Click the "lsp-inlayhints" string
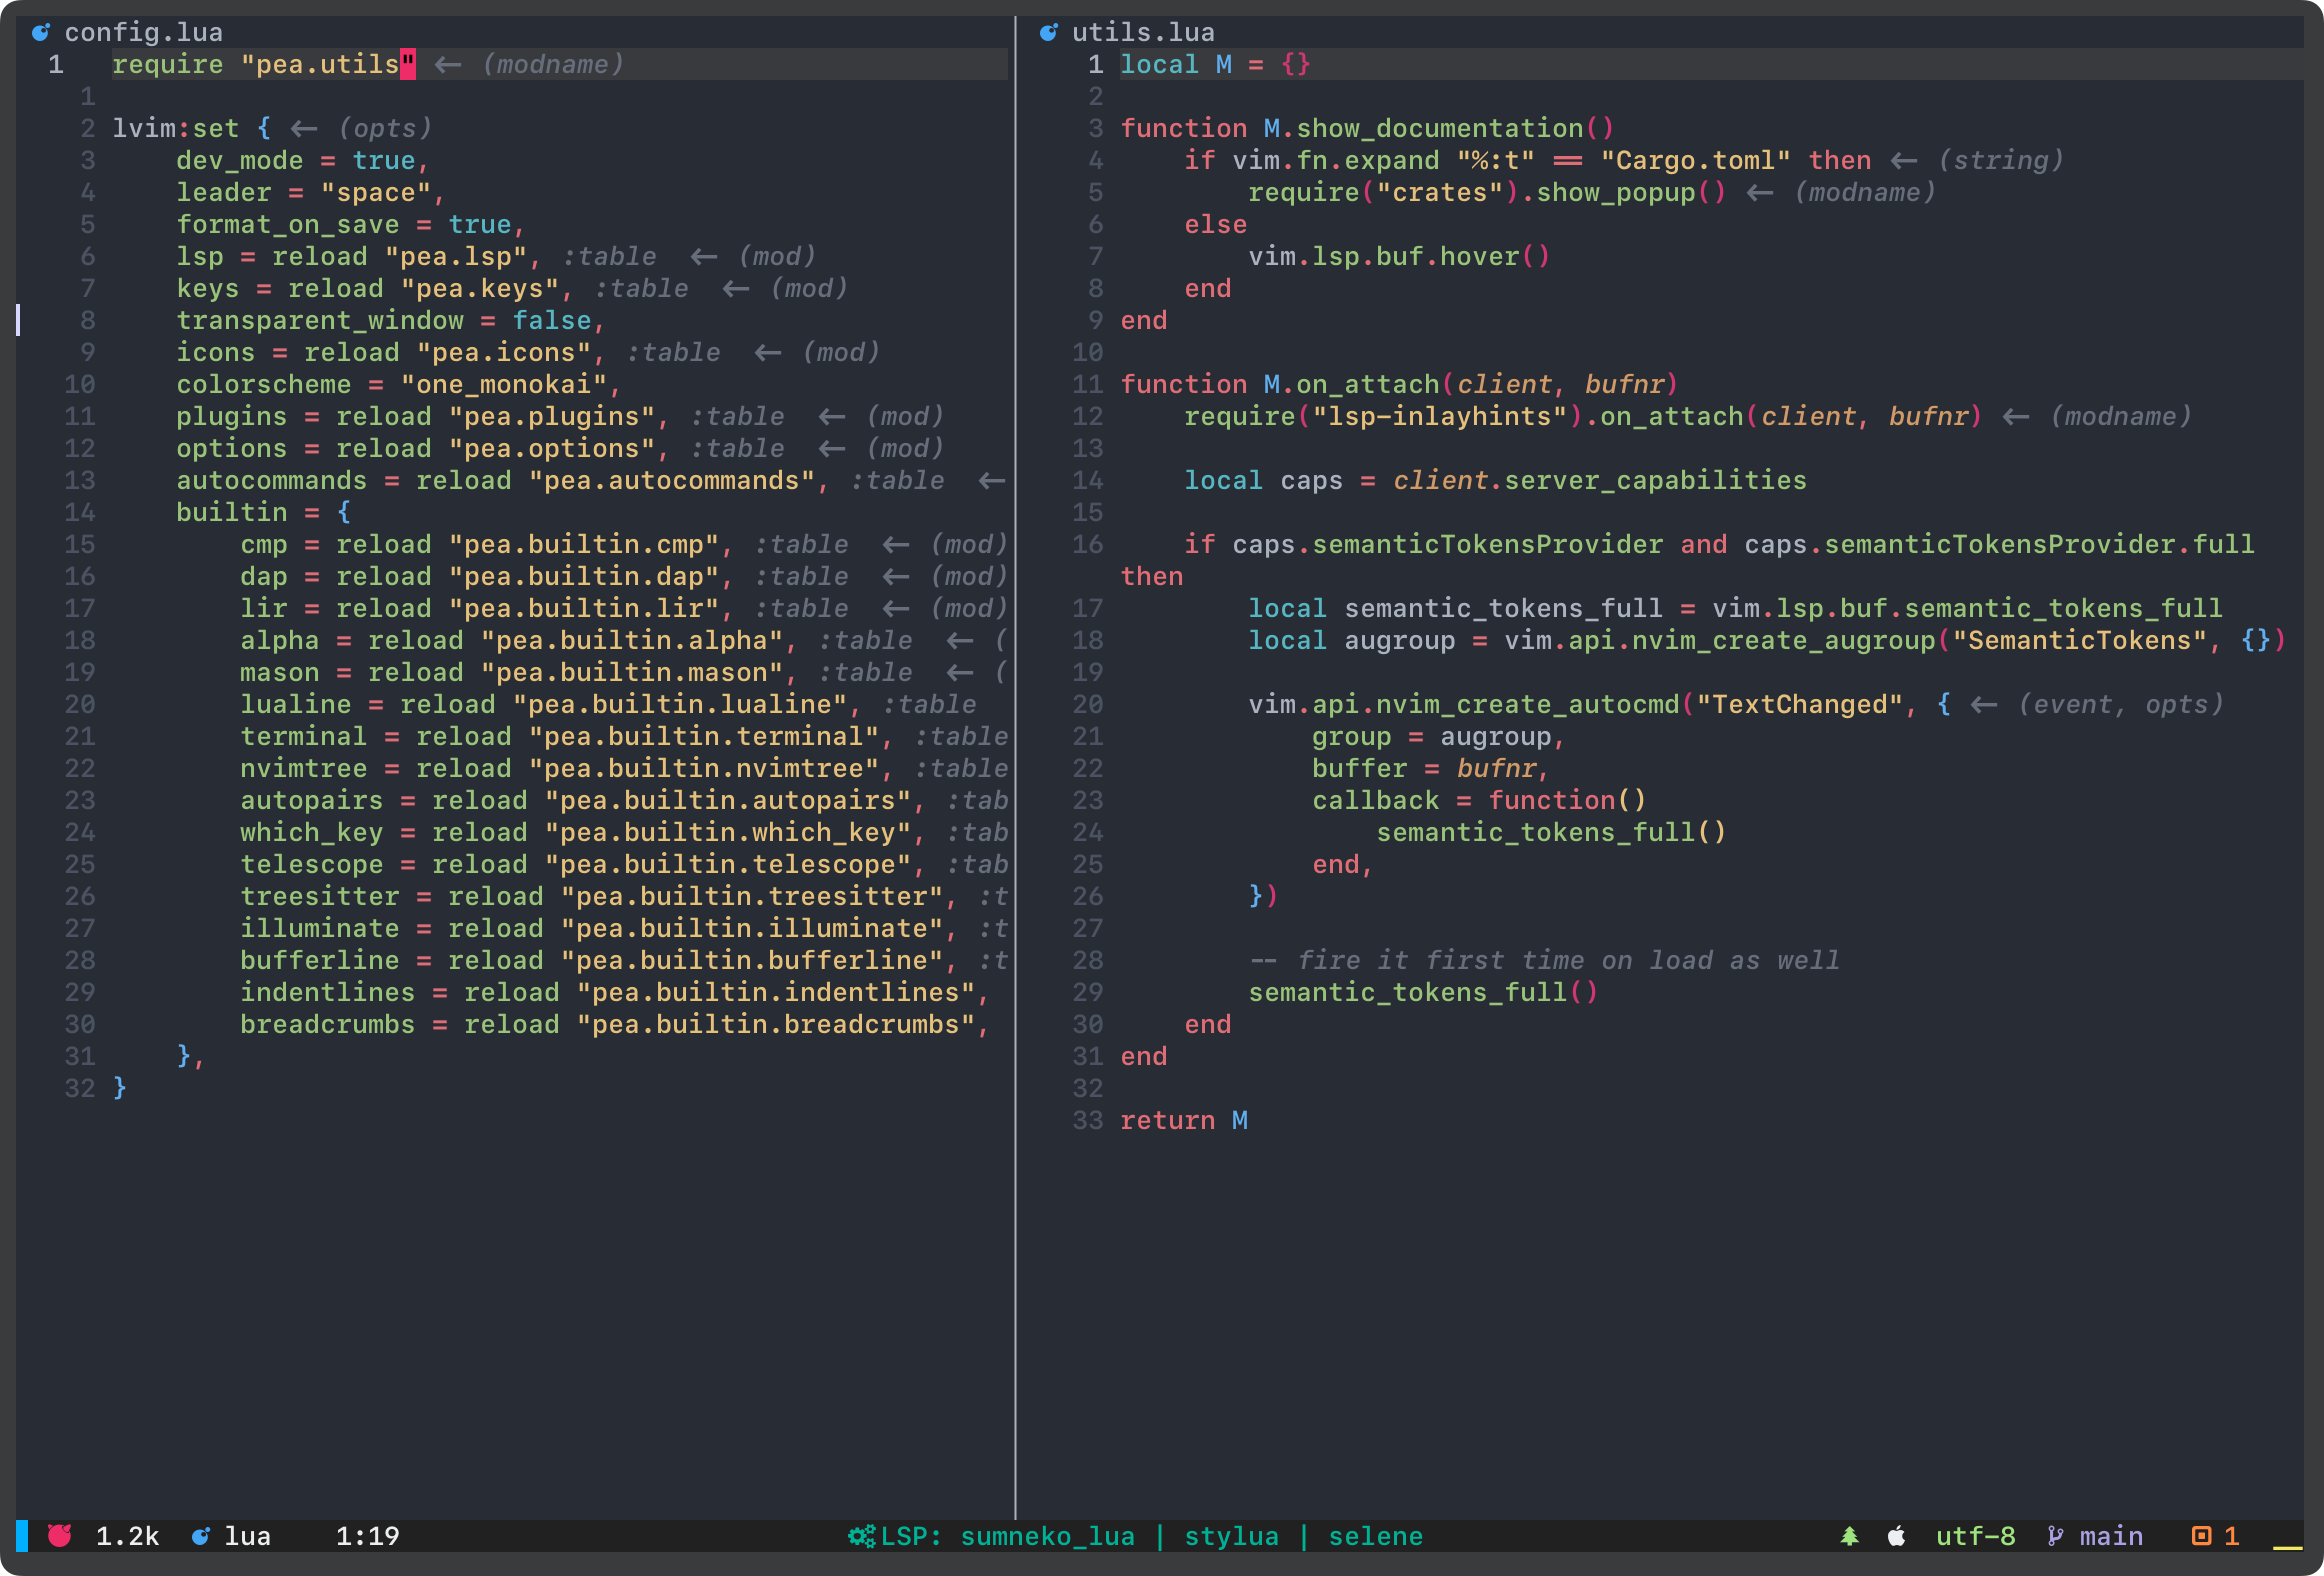This screenshot has width=2324, height=1576. 1440,416
